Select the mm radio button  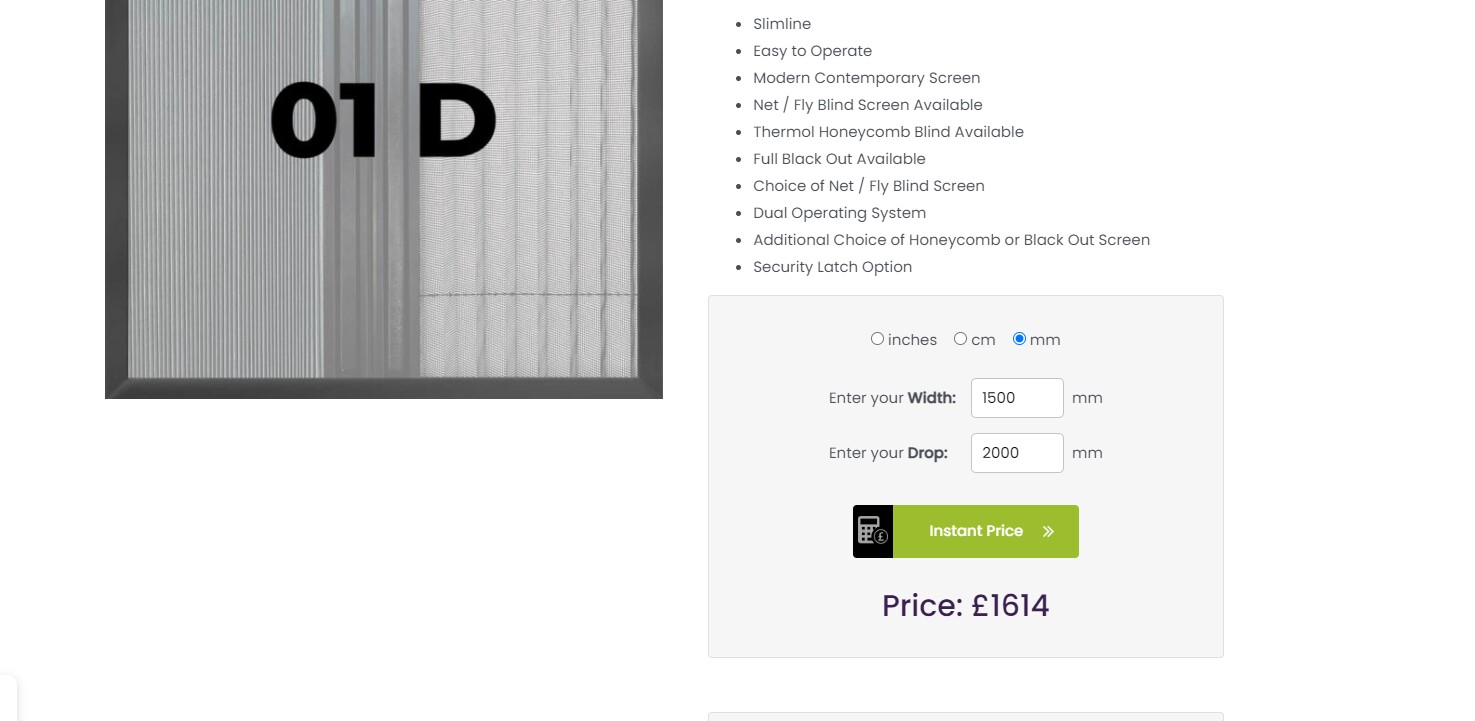1019,339
